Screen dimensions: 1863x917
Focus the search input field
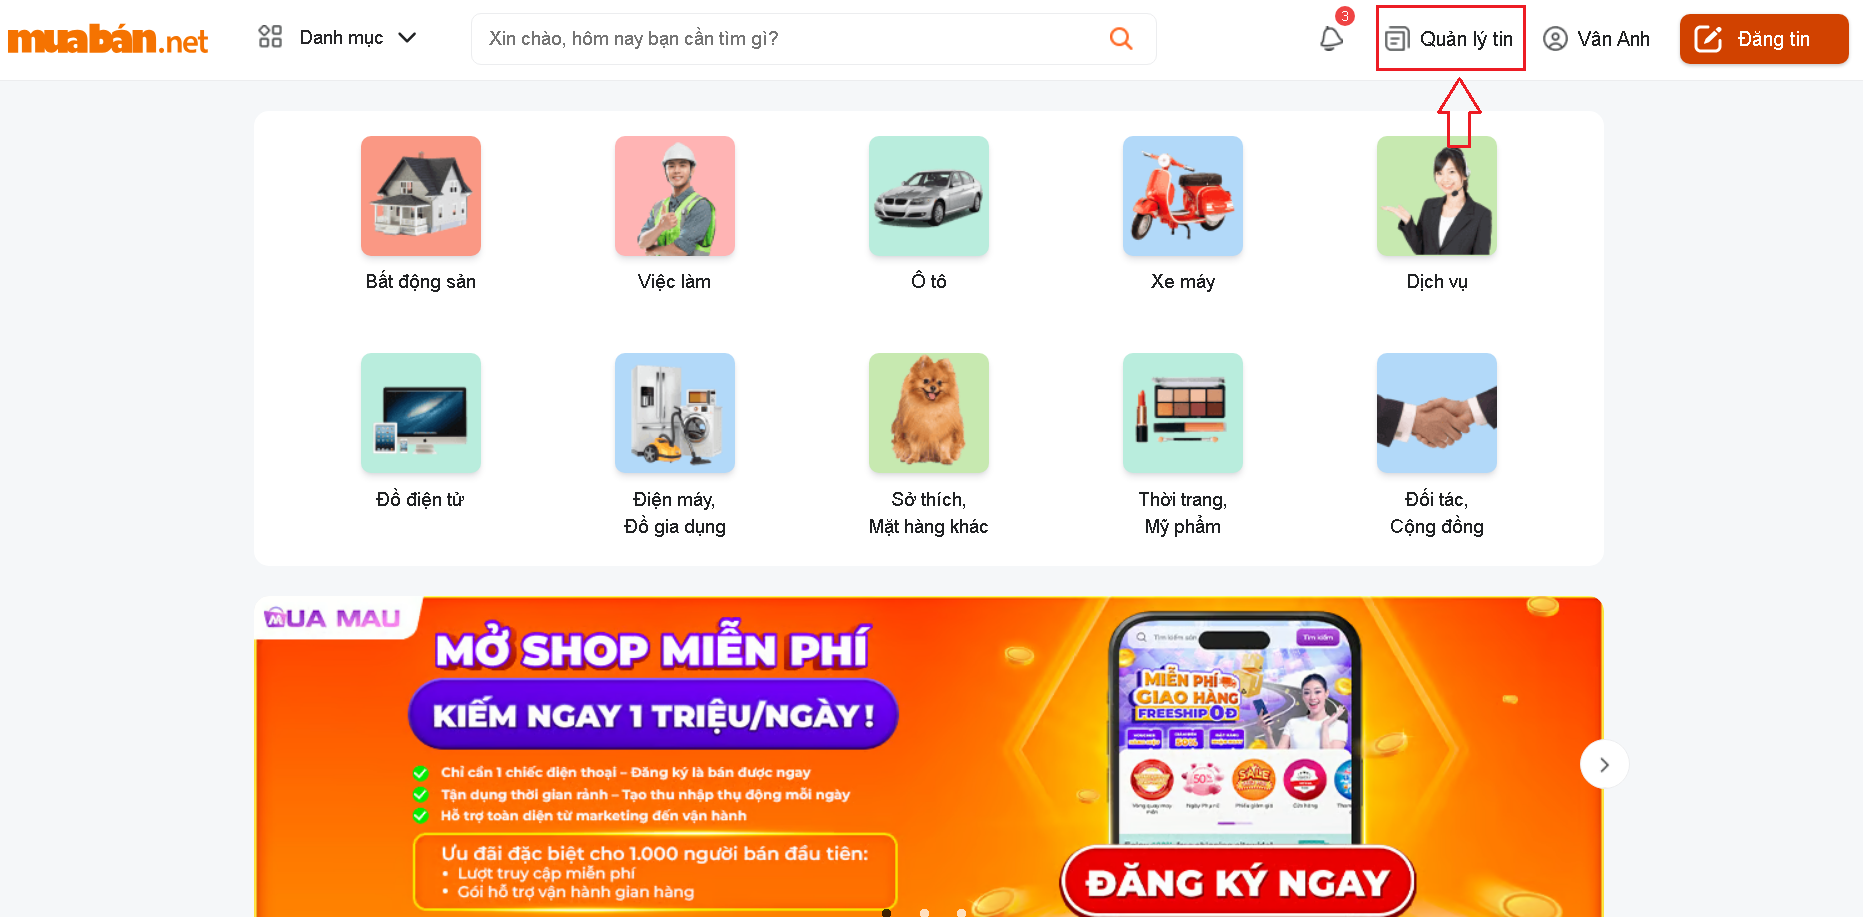[790, 39]
